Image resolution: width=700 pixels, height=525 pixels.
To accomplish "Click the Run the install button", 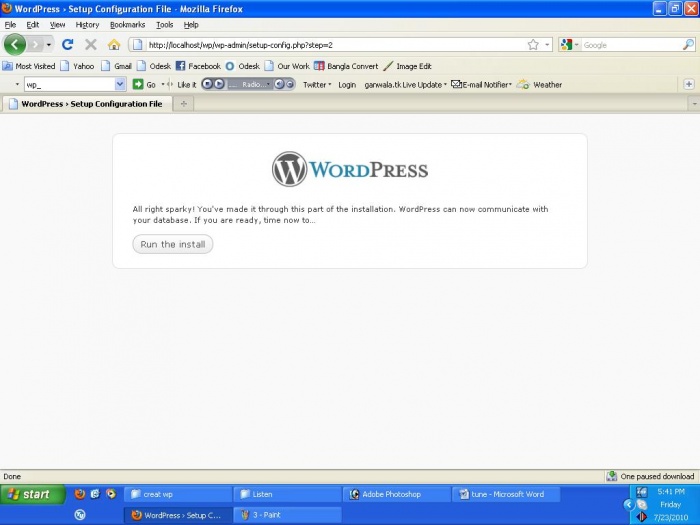I will [173, 244].
